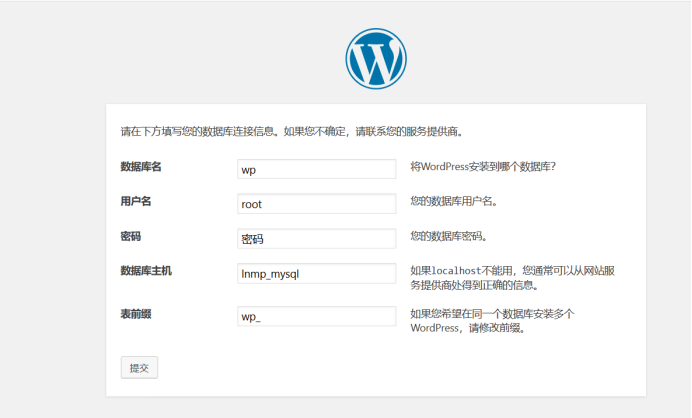Click the WordPress logo
Screen dimensions: 692x418
pyautogui.click(x=376, y=59)
